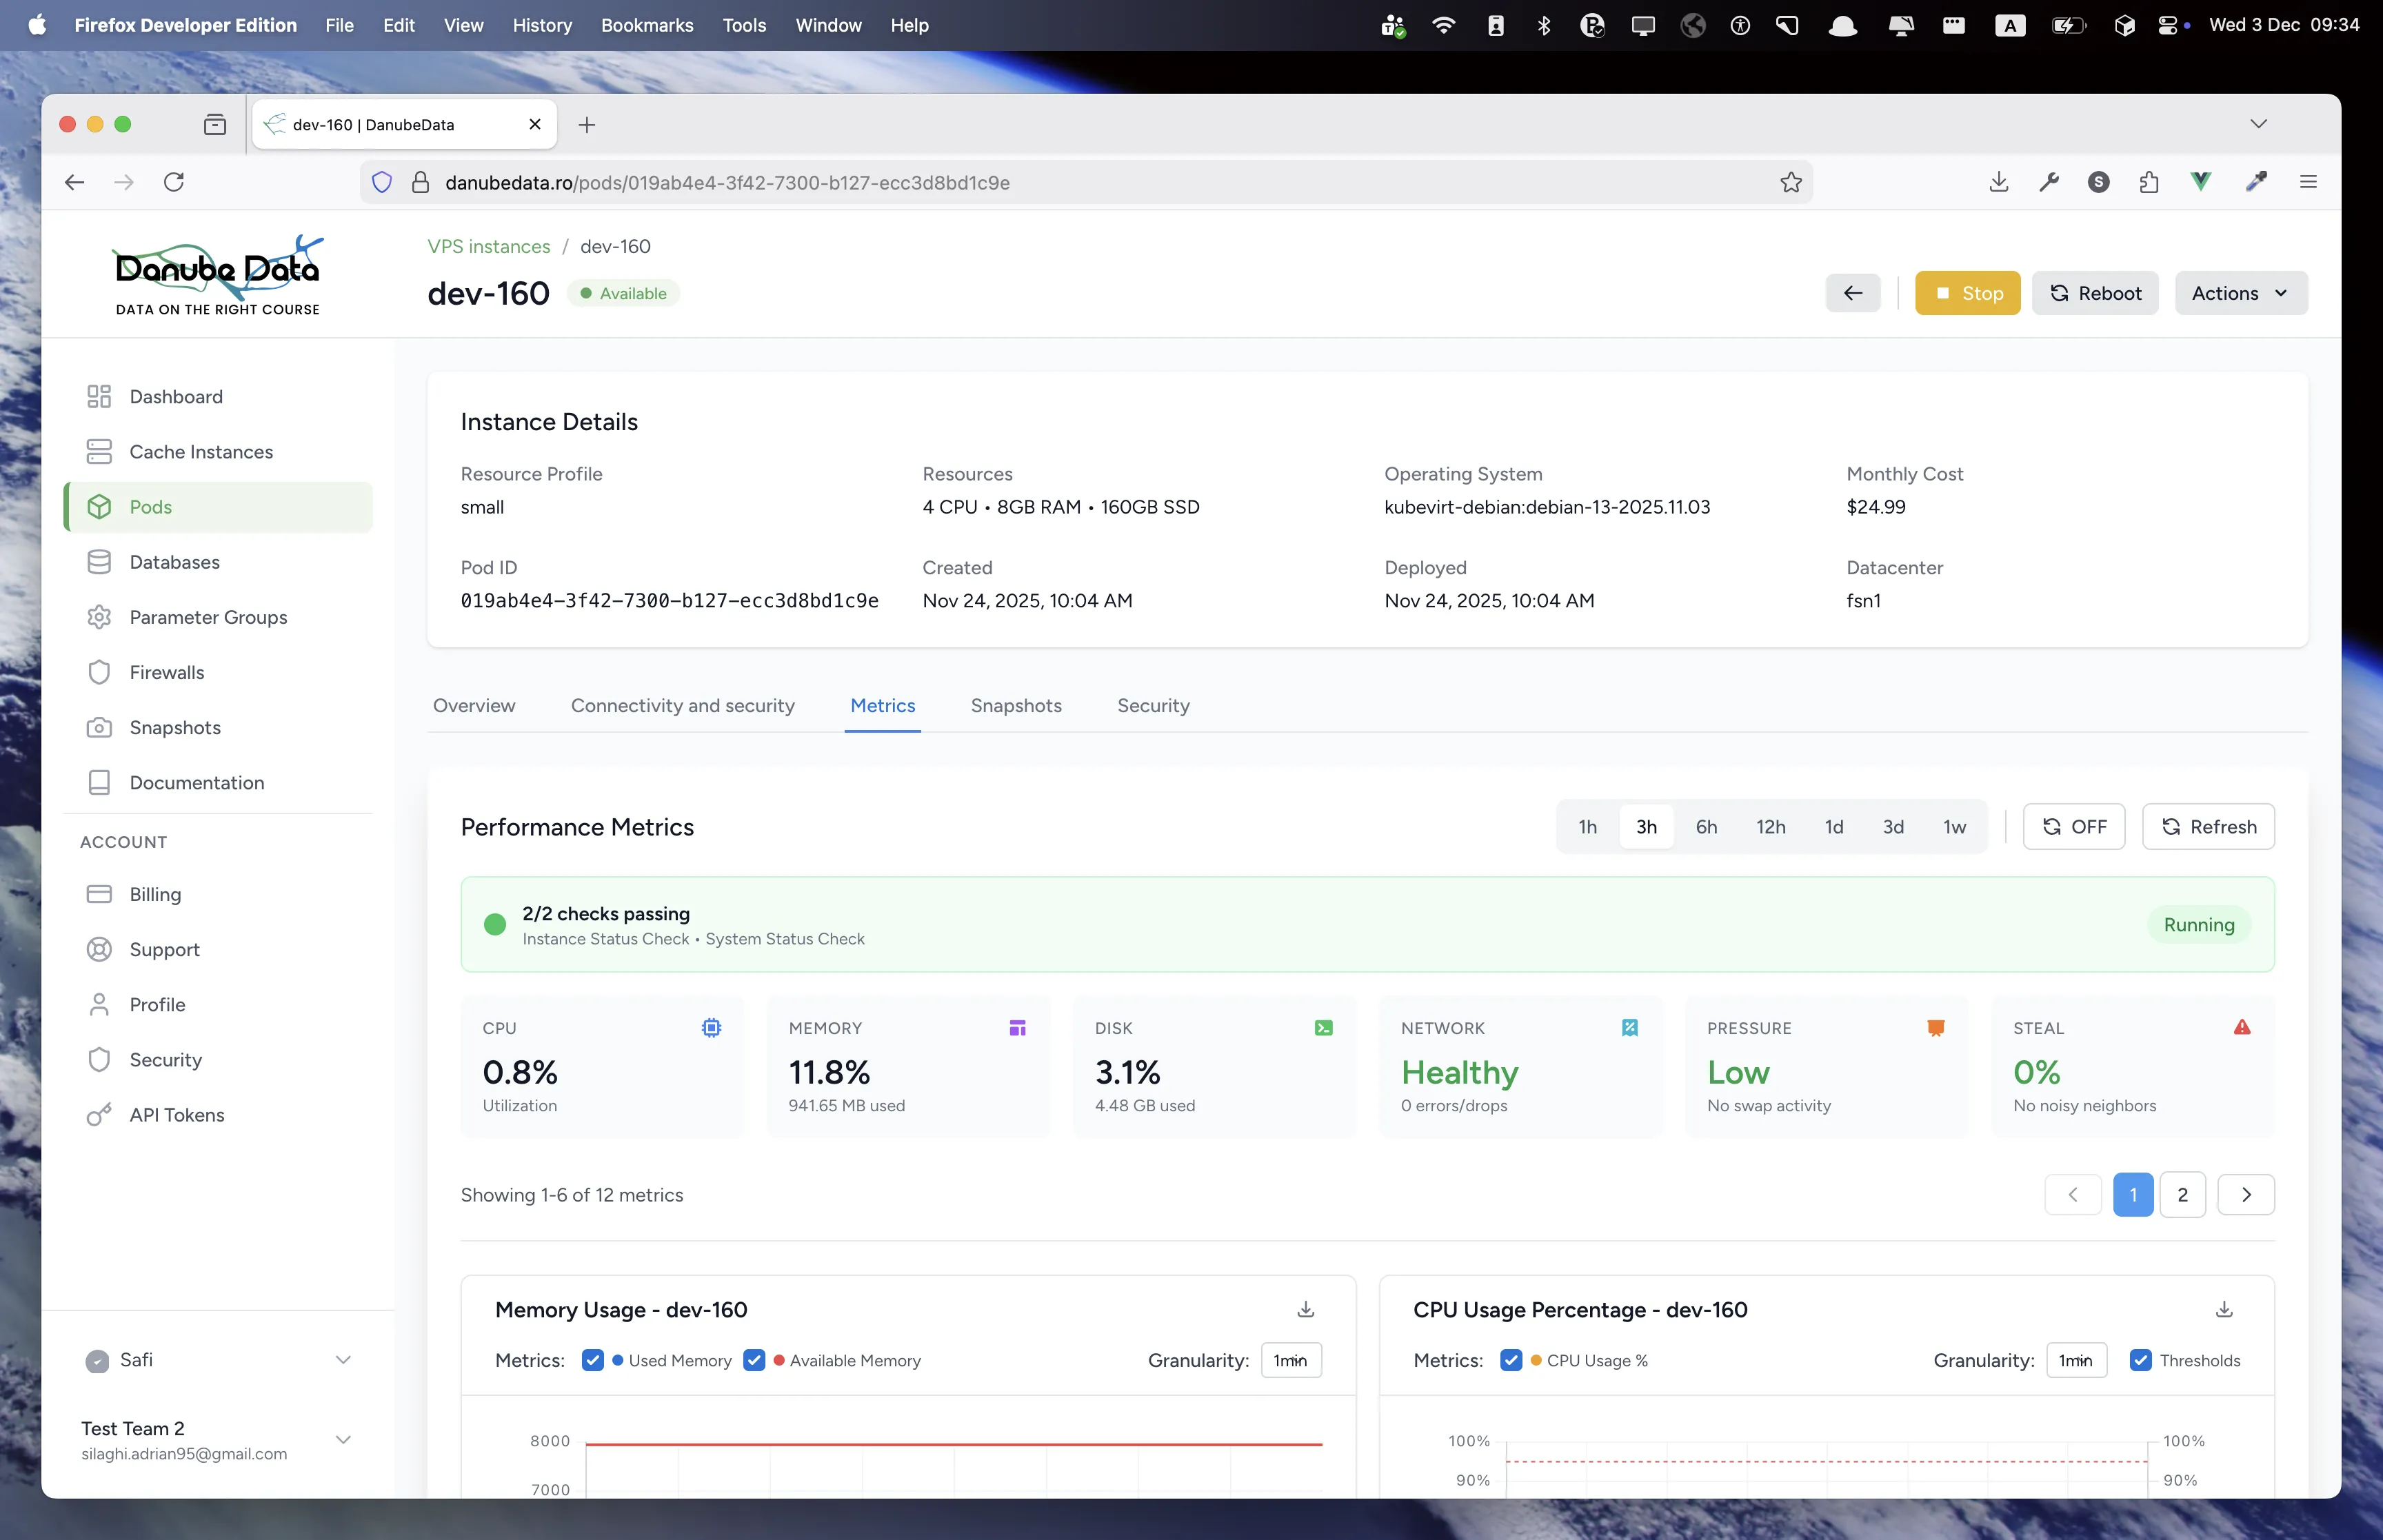Open the Actions dropdown
Screen dimensions: 2383x1540
(2240, 293)
